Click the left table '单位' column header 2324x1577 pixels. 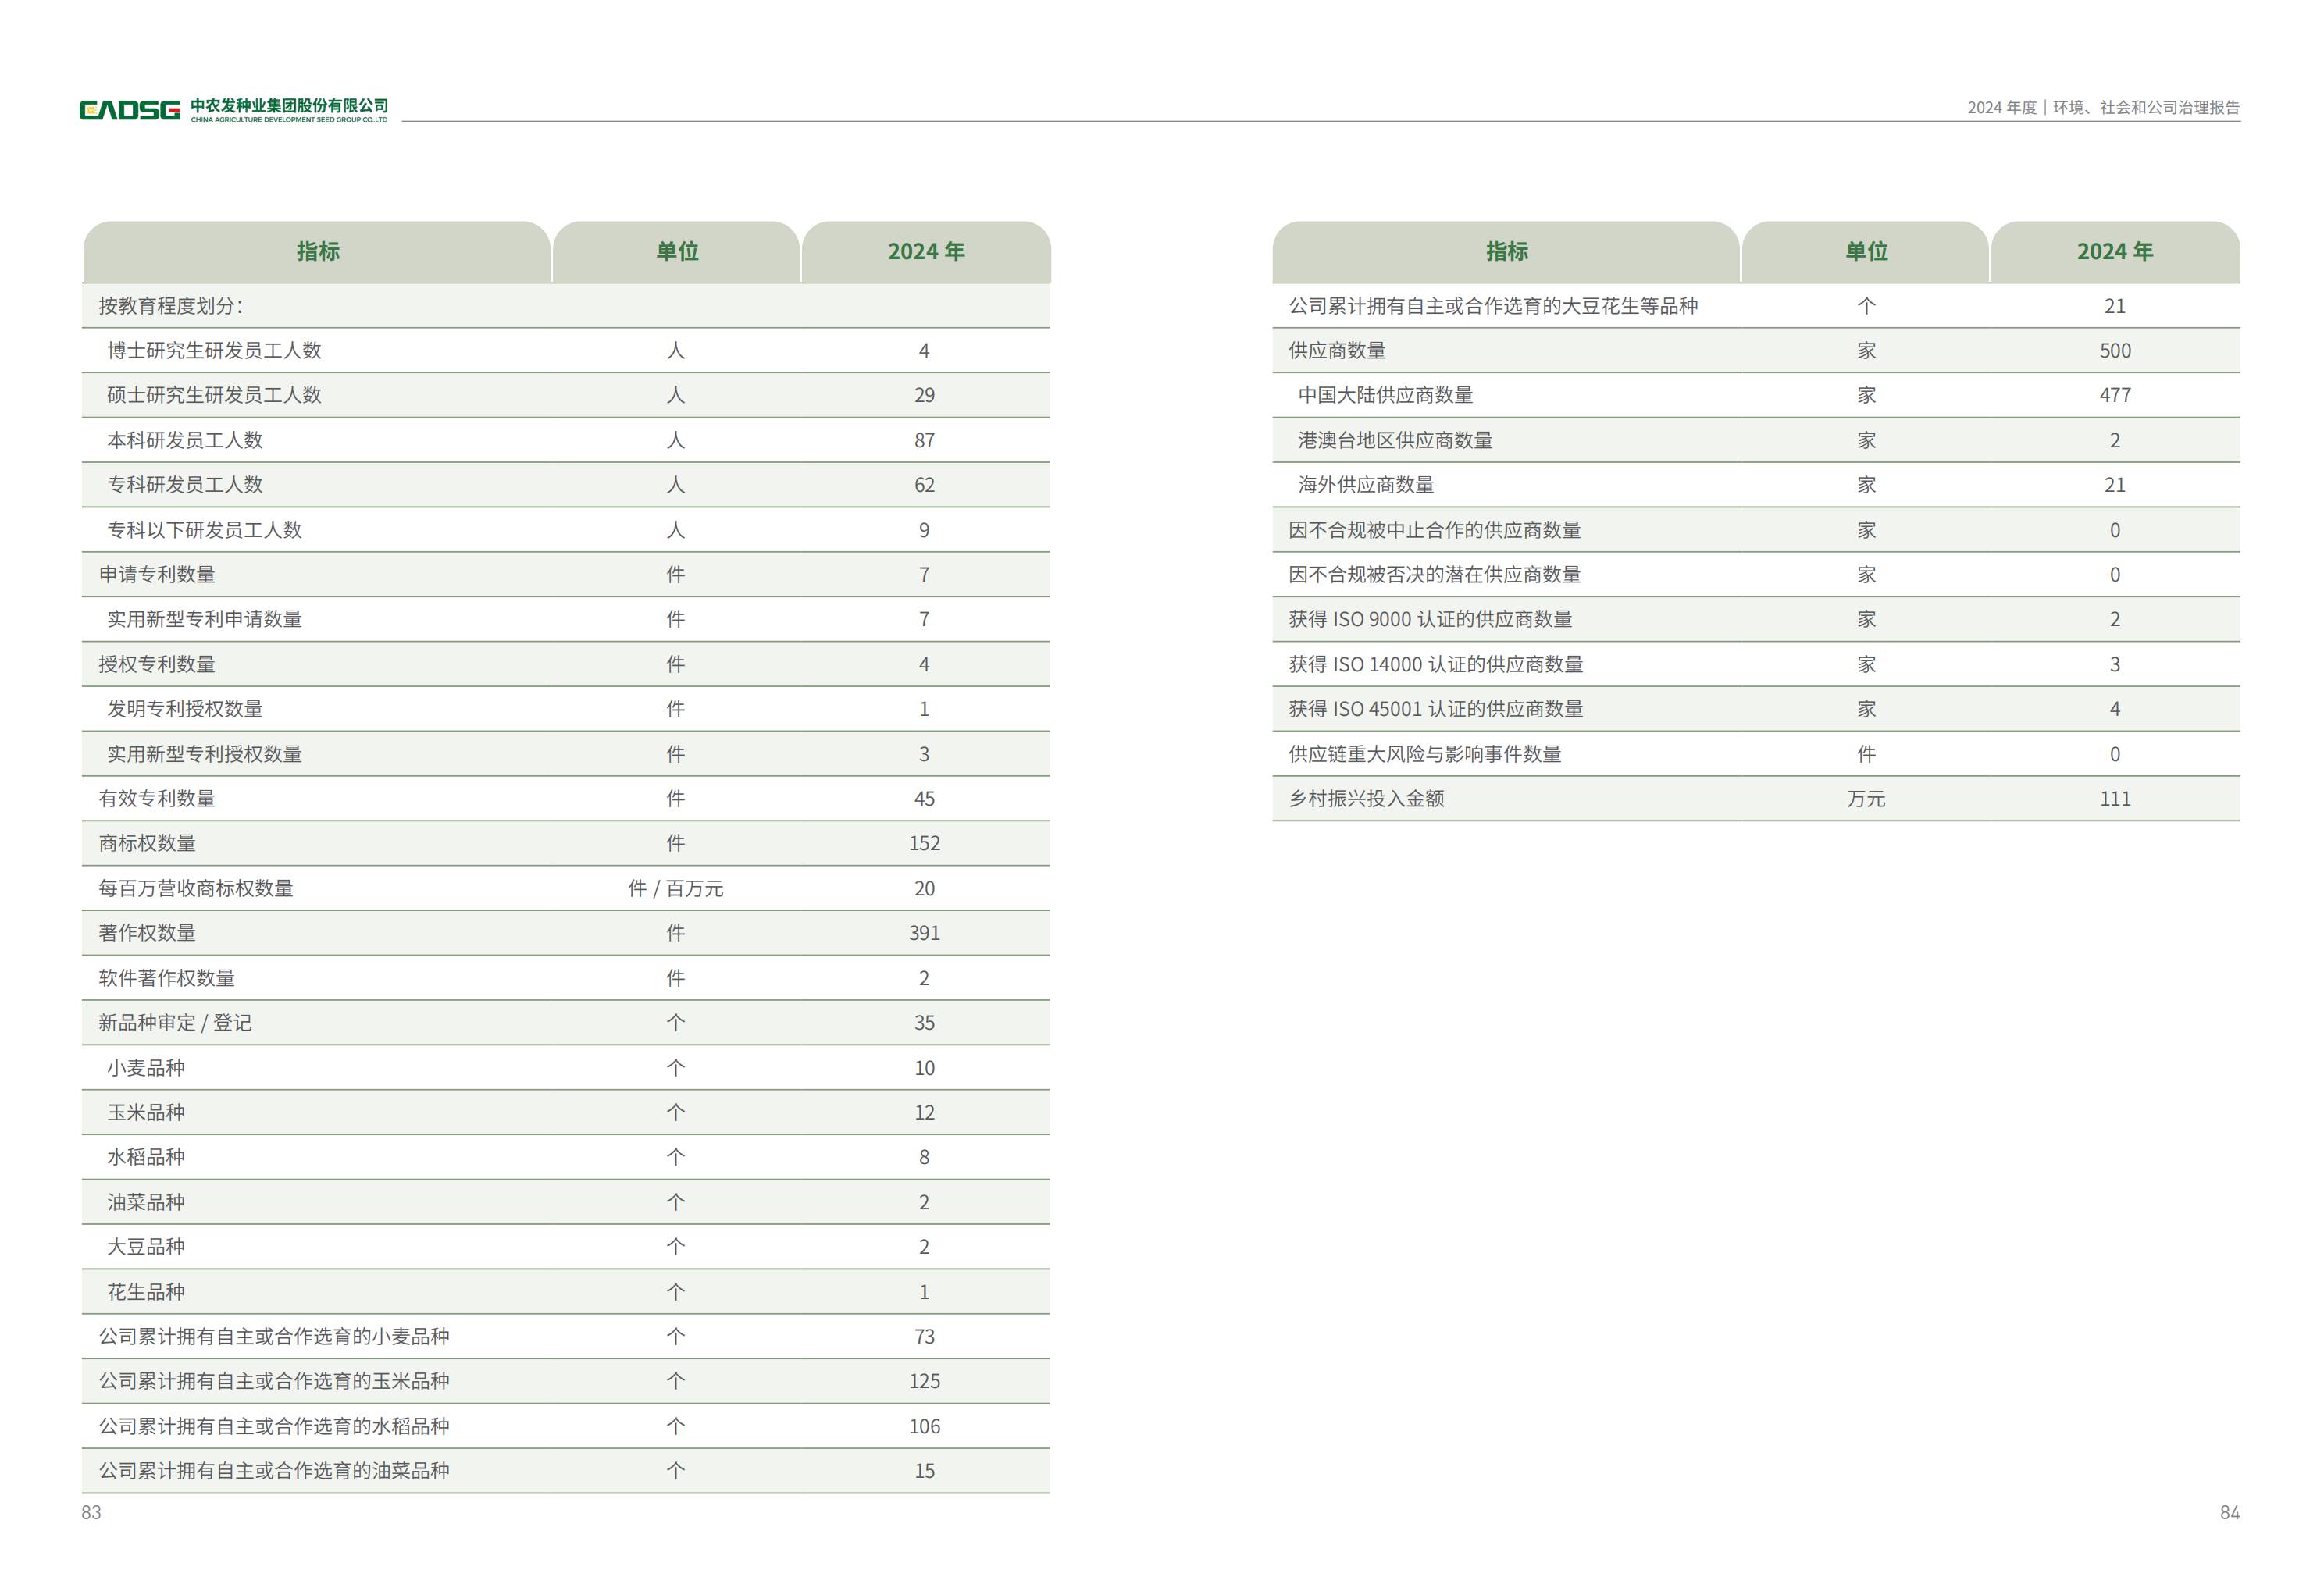pos(677,251)
